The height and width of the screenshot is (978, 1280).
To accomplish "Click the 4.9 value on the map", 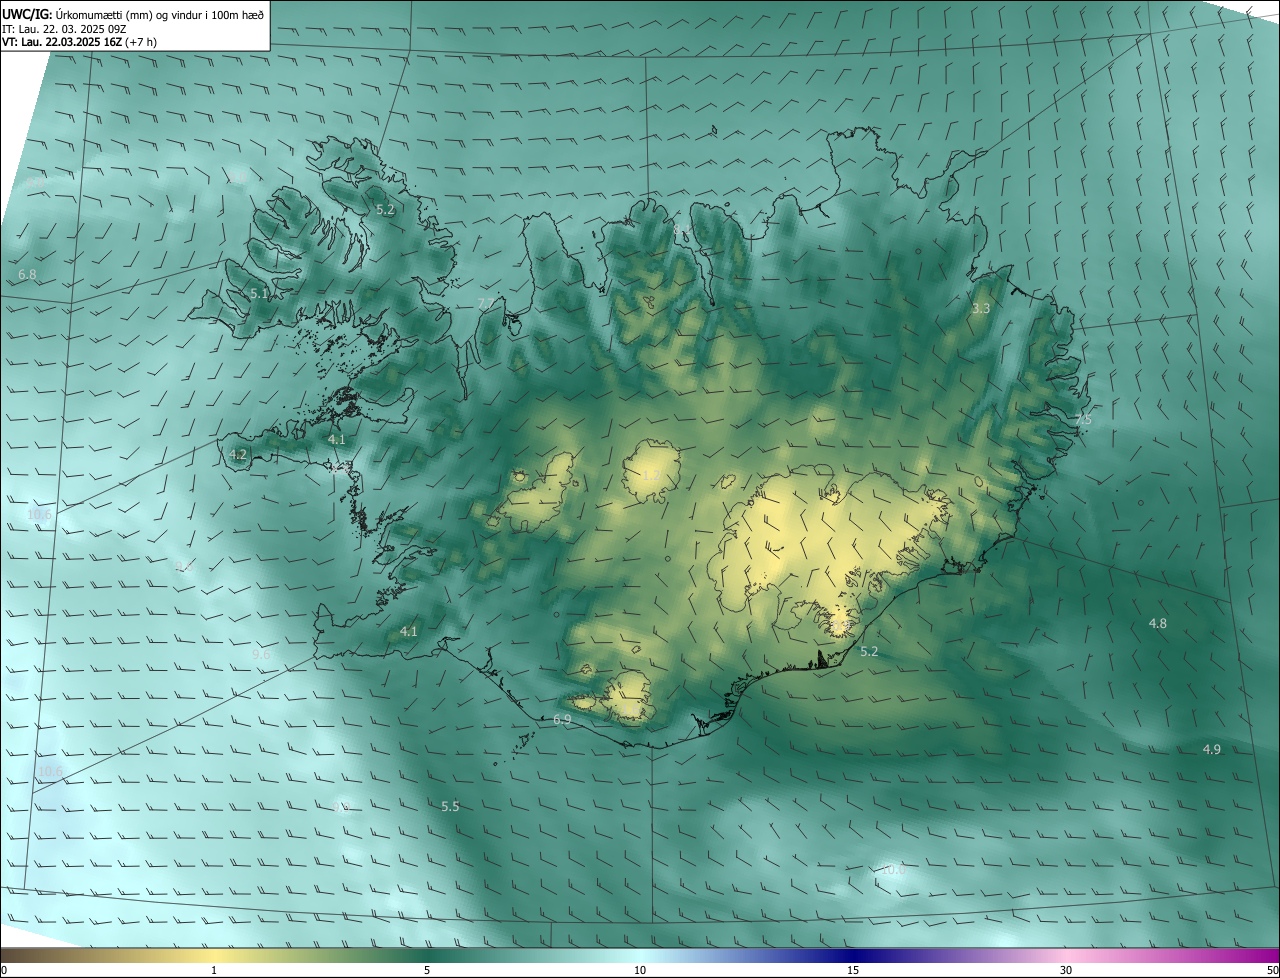I will click(1211, 749).
